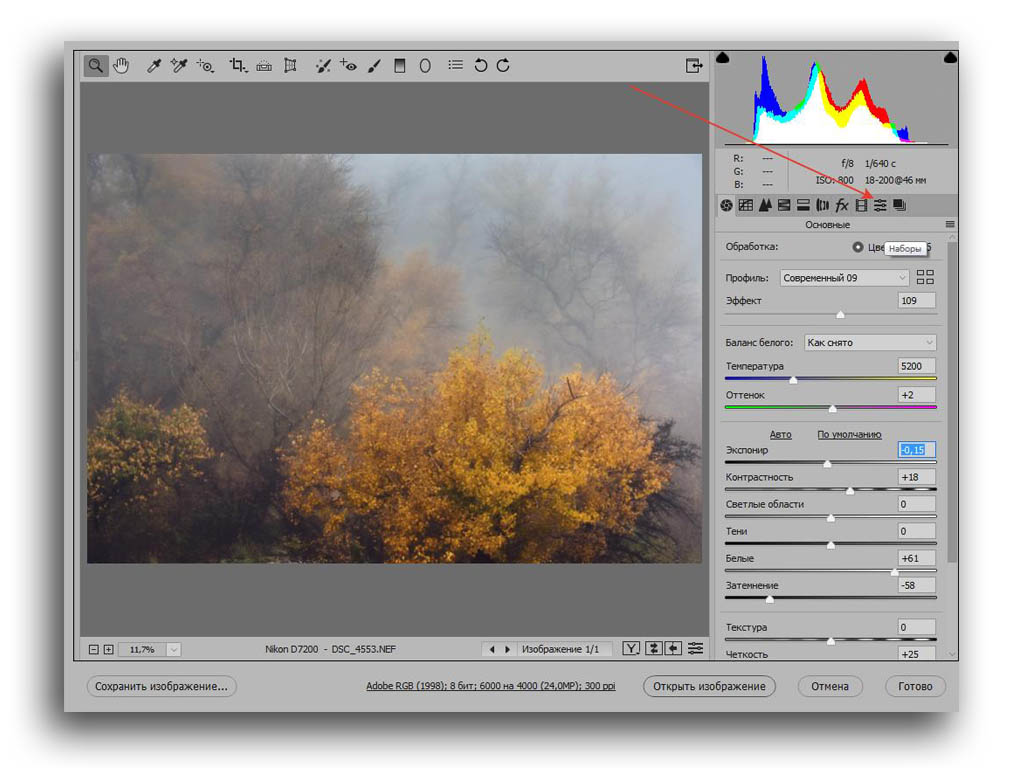This screenshot has width=1024, height=768.
Task: Select the Hand tool in the toolbar
Action: (121, 66)
